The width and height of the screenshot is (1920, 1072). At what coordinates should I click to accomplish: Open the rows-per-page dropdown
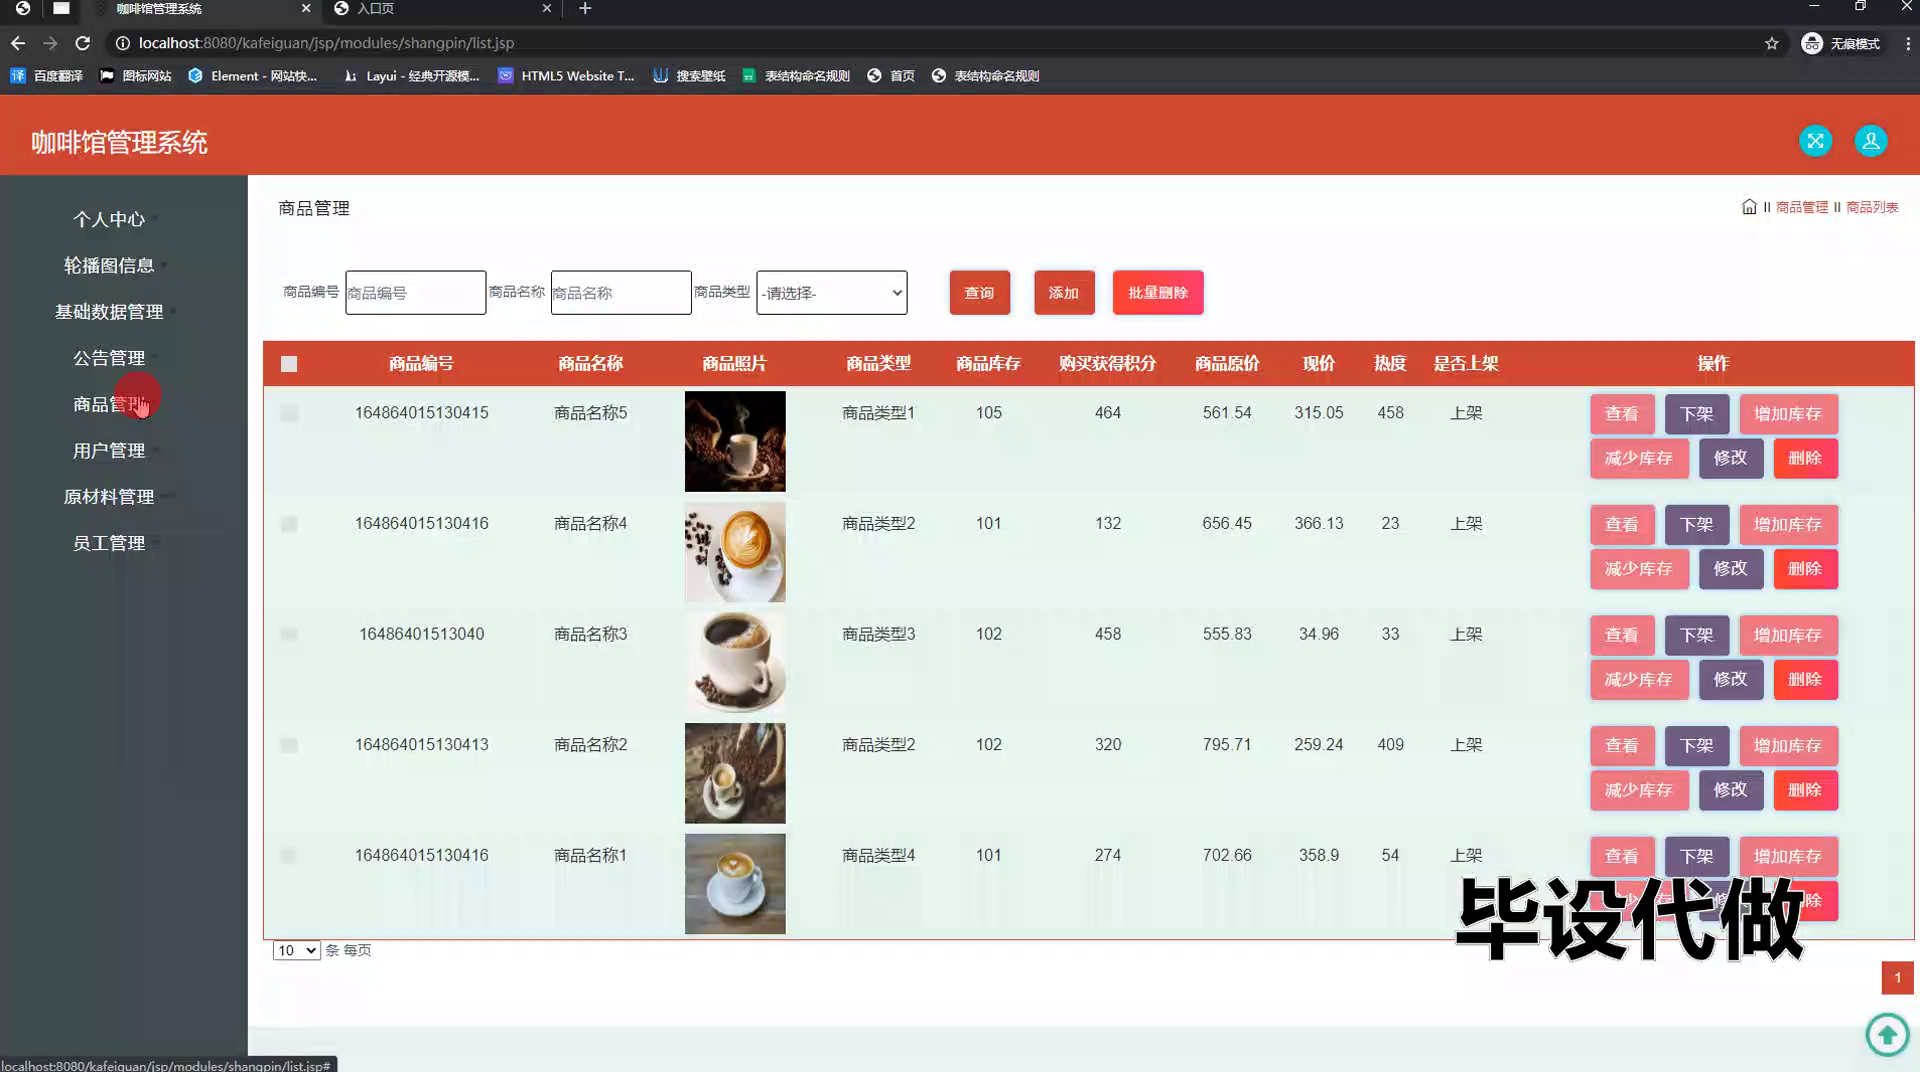[x=296, y=950]
